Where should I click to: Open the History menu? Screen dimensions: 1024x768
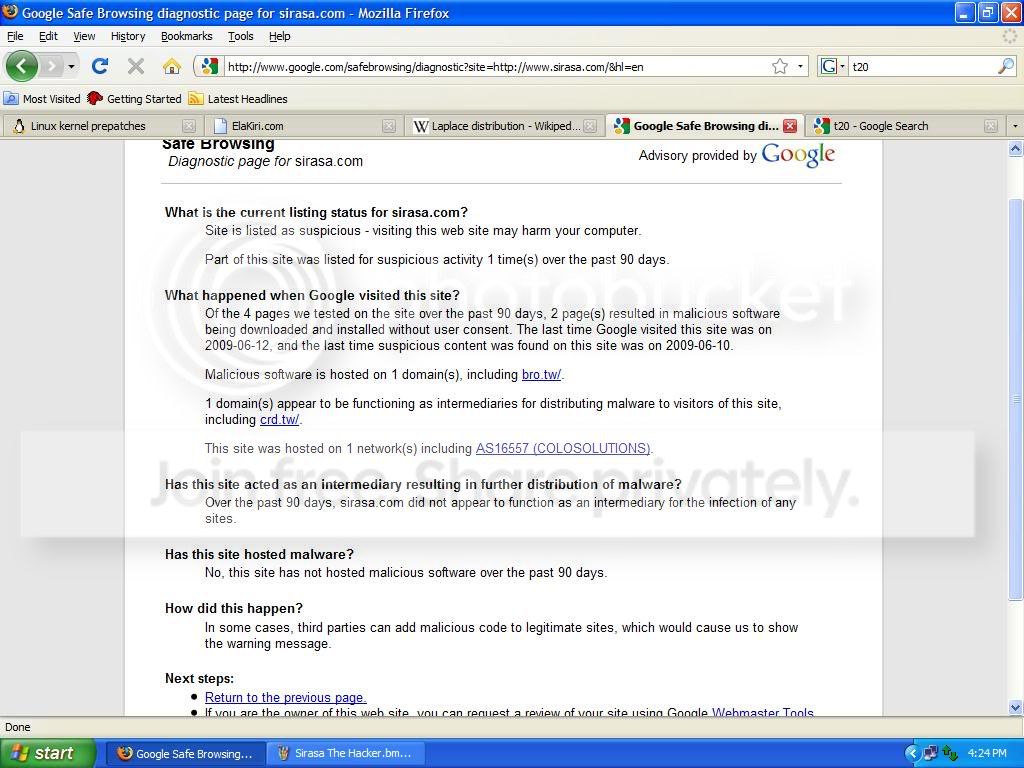128,36
